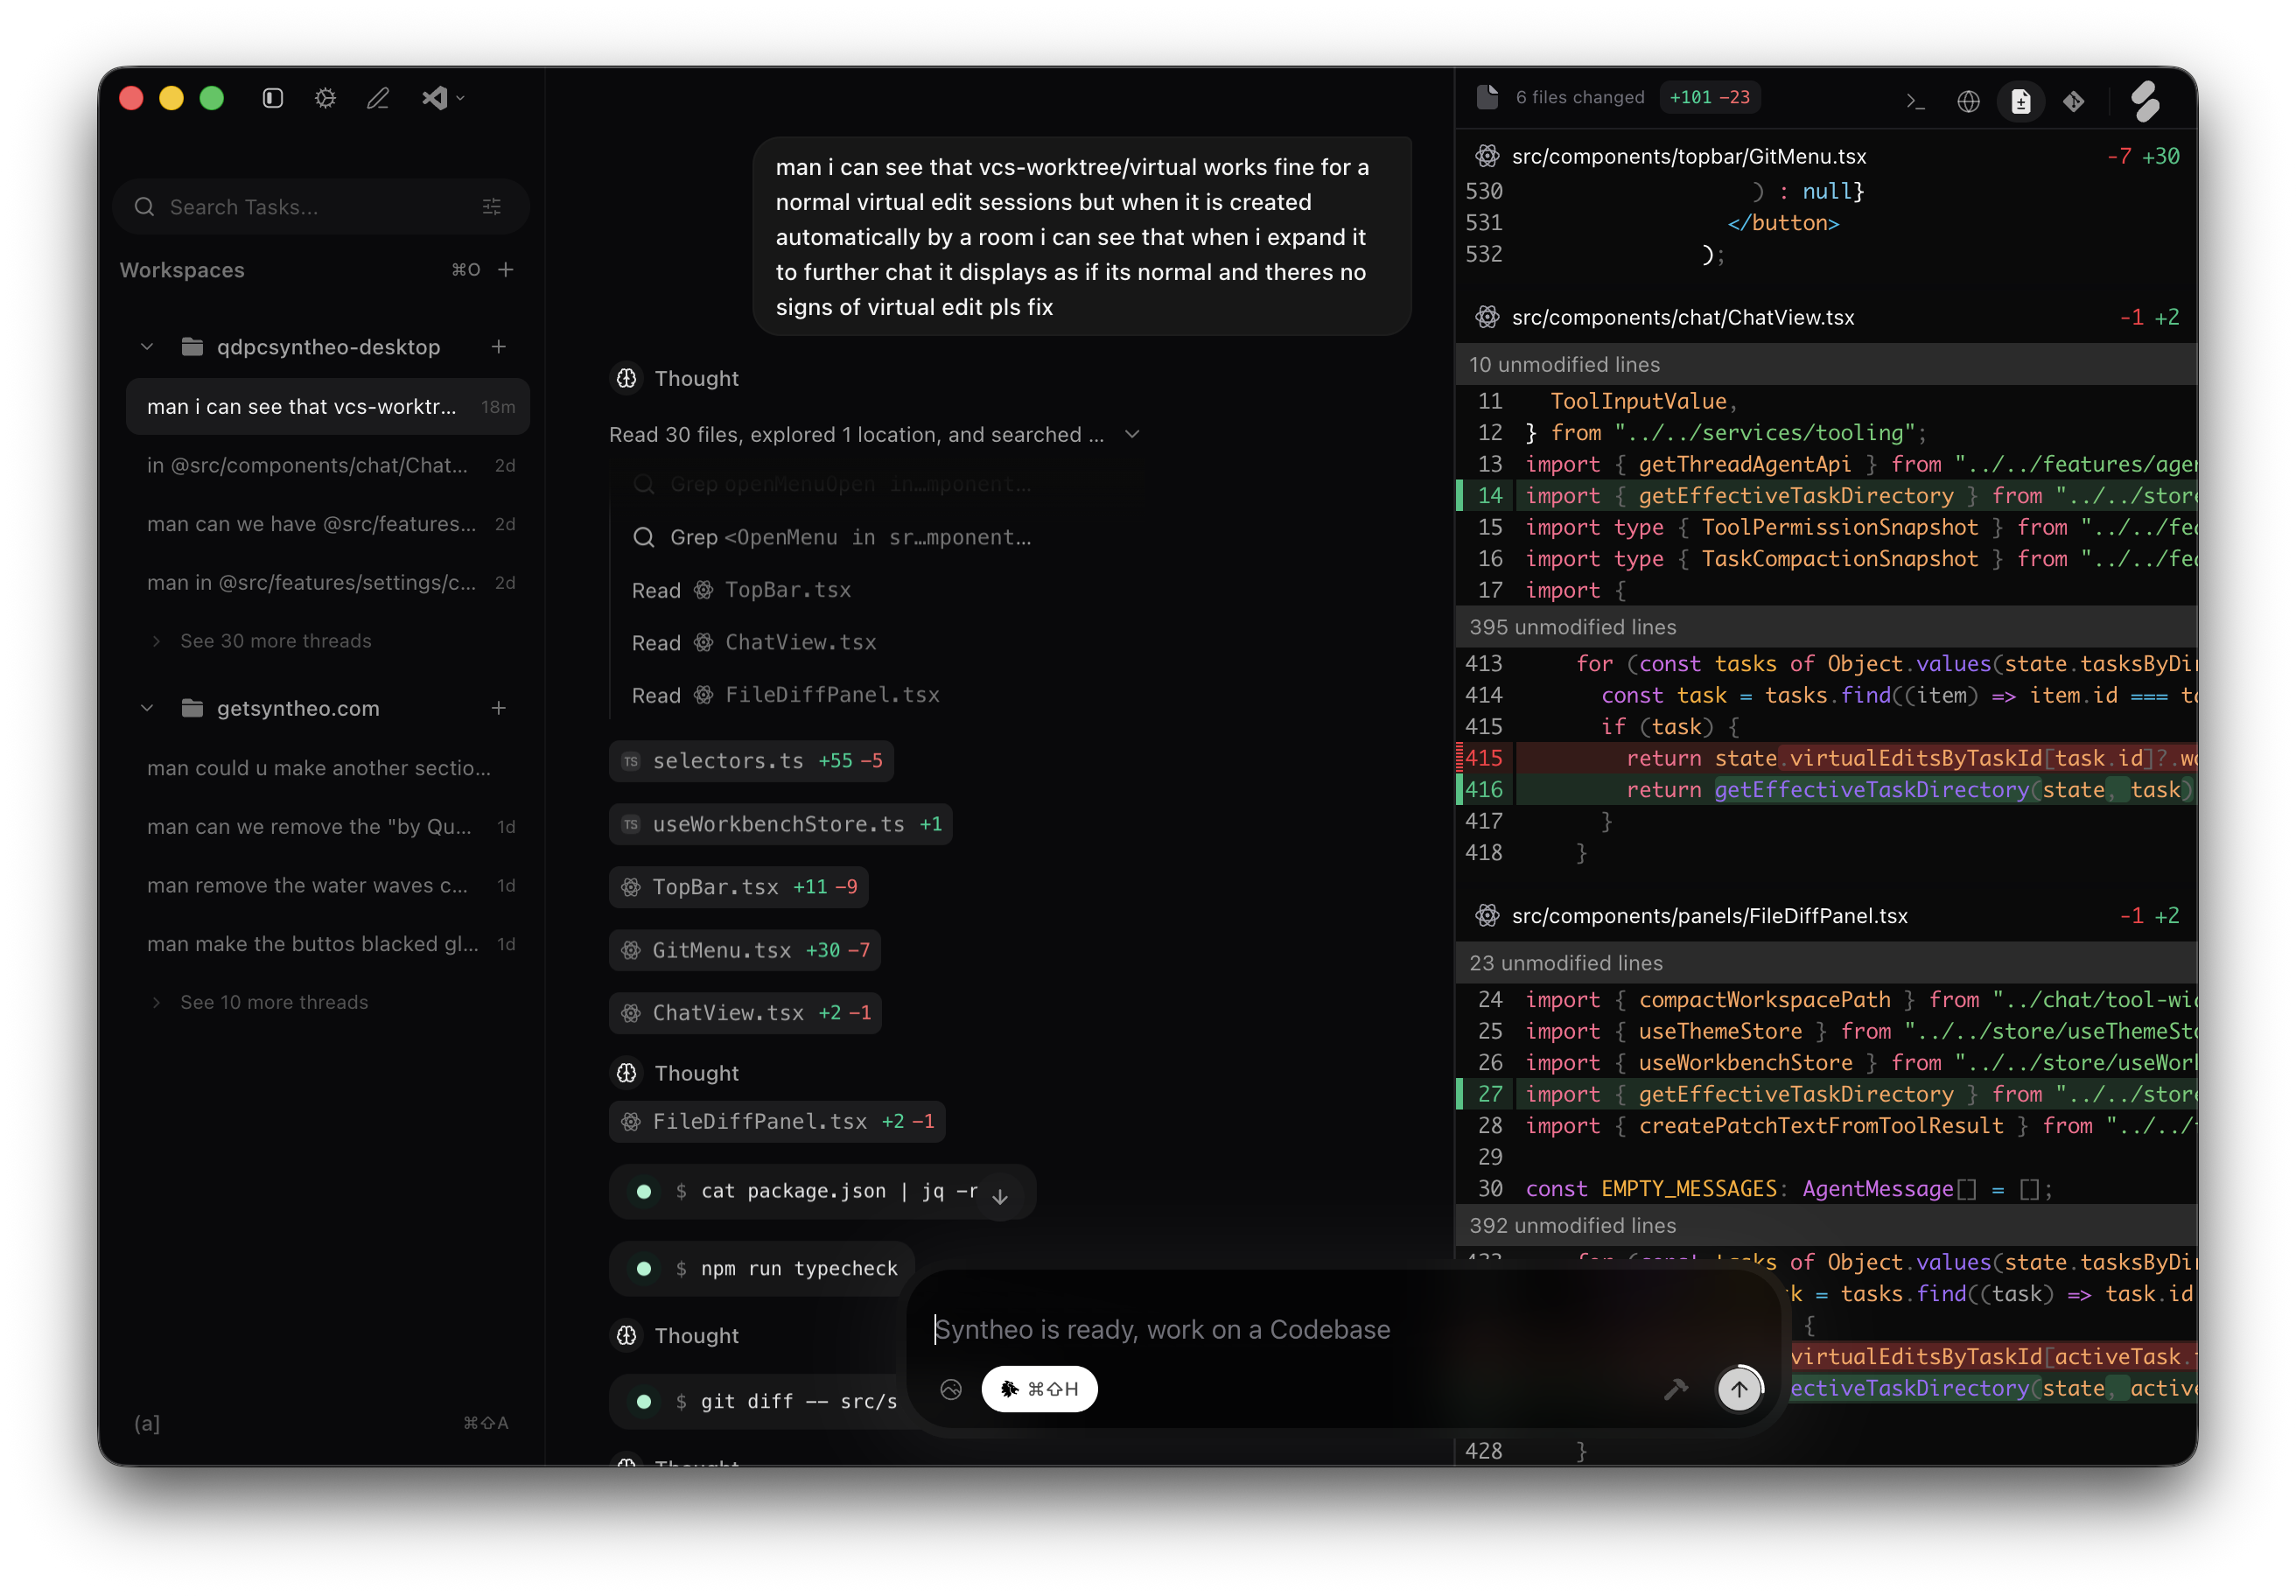
Task: Open thread 'man can we have @src/features...'
Action: click(x=328, y=524)
